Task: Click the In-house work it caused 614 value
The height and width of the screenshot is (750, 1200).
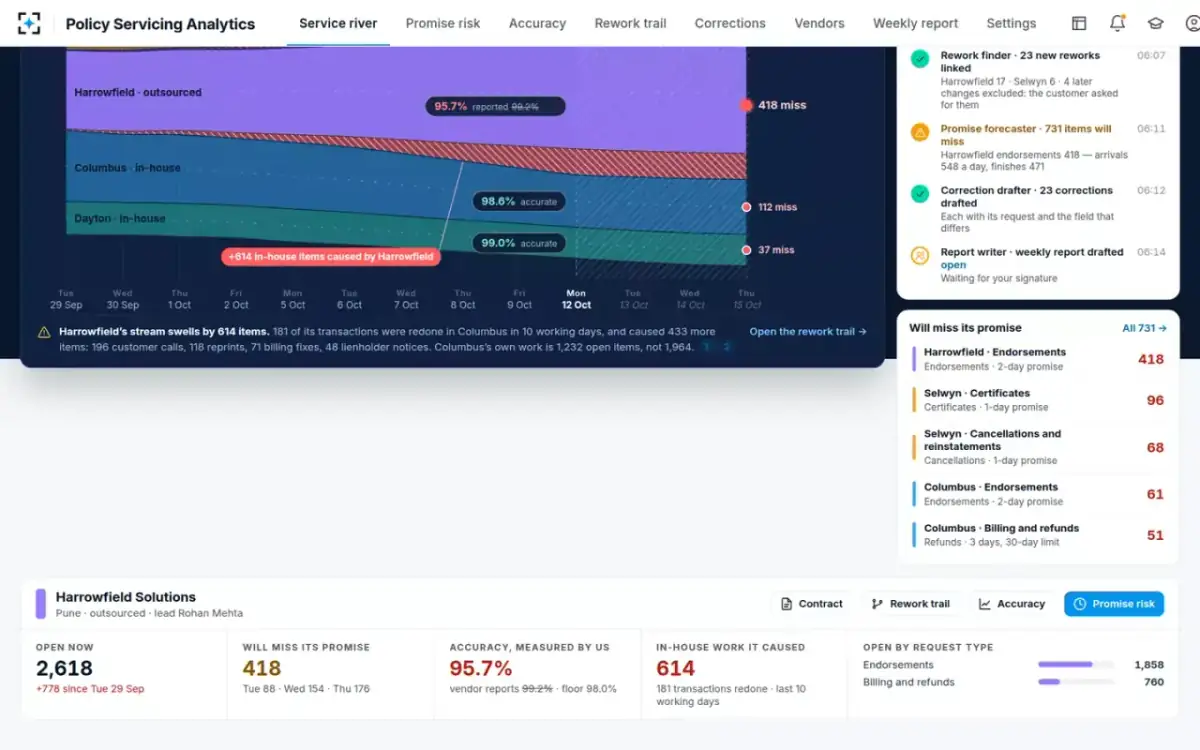Action: pyautogui.click(x=675, y=668)
